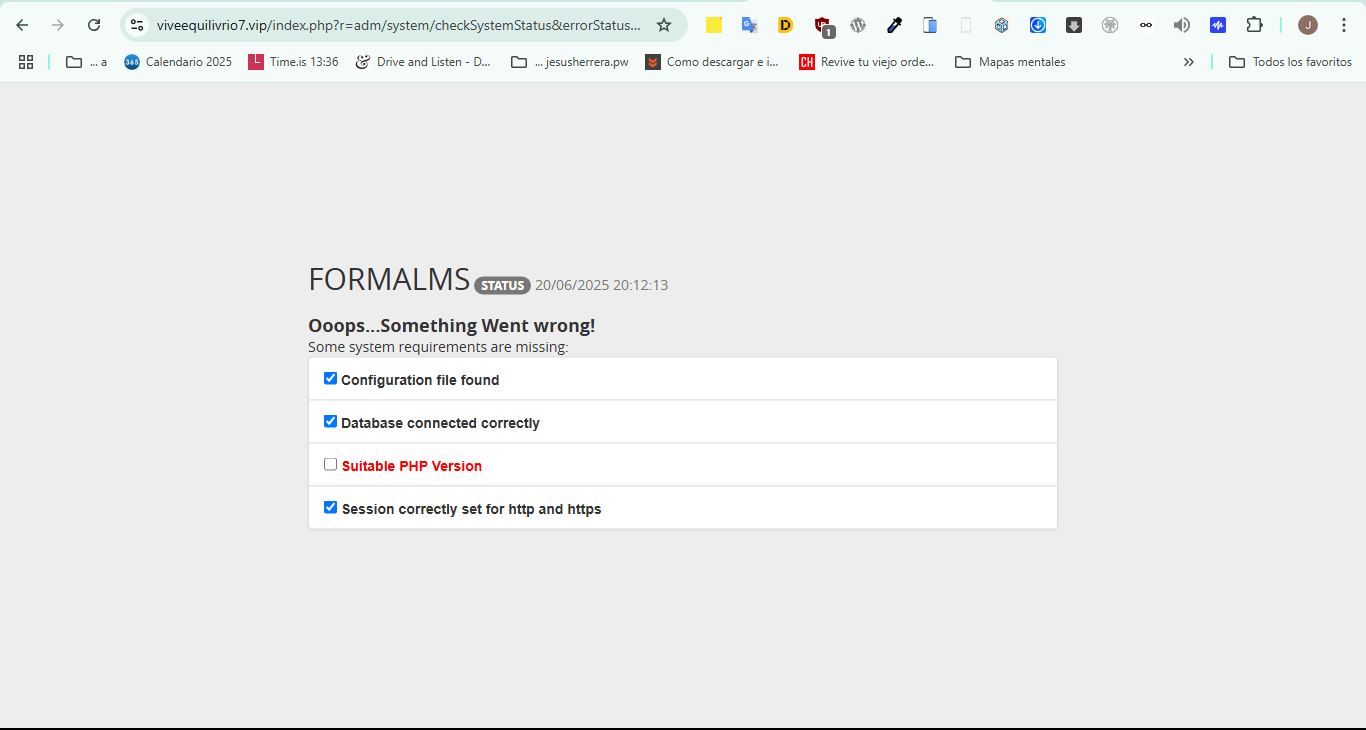This screenshot has width=1366, height=730.
Task: Check the Suitable PHP Version checkbox
Action: coord(330,465)
